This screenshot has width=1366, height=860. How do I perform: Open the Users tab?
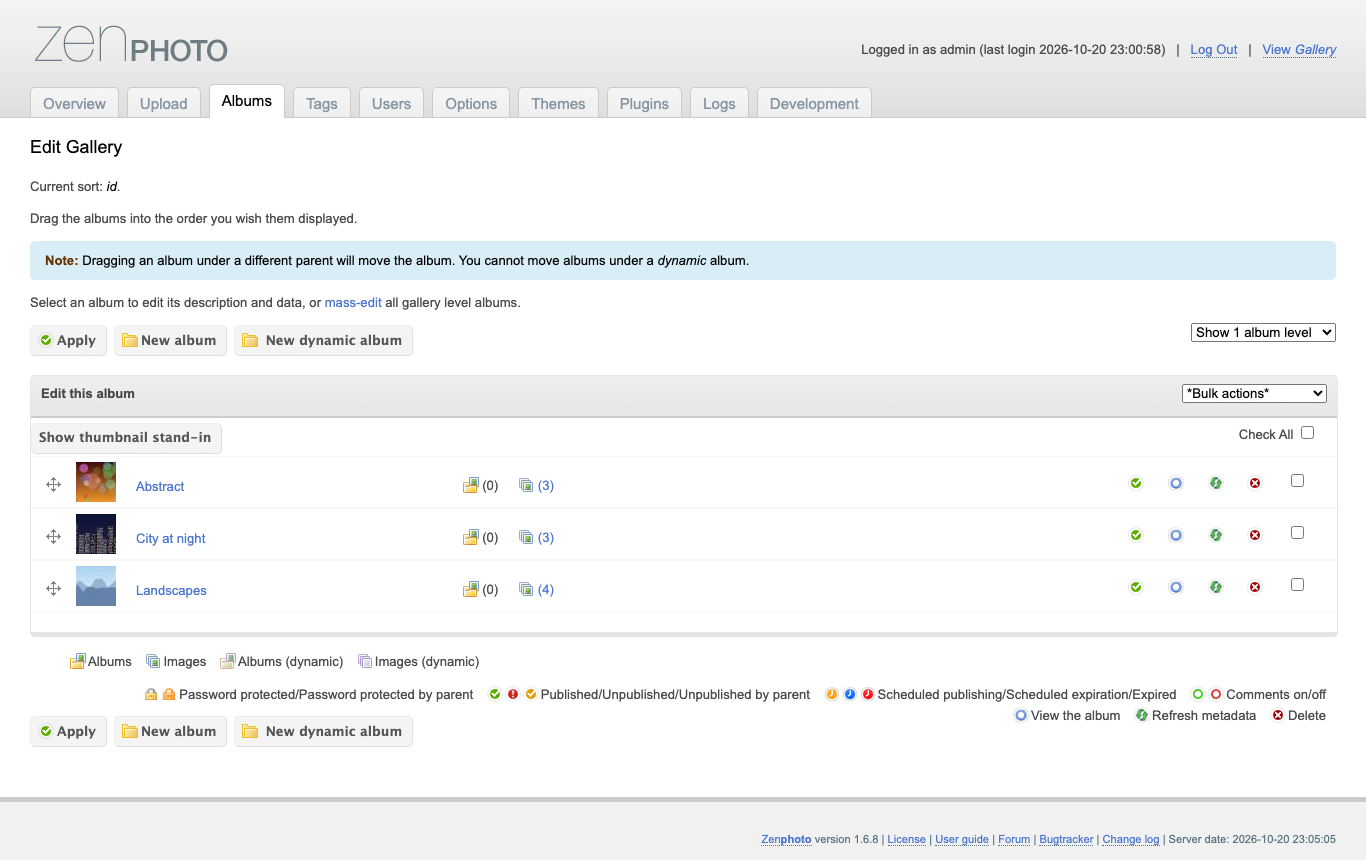[391, 103]
